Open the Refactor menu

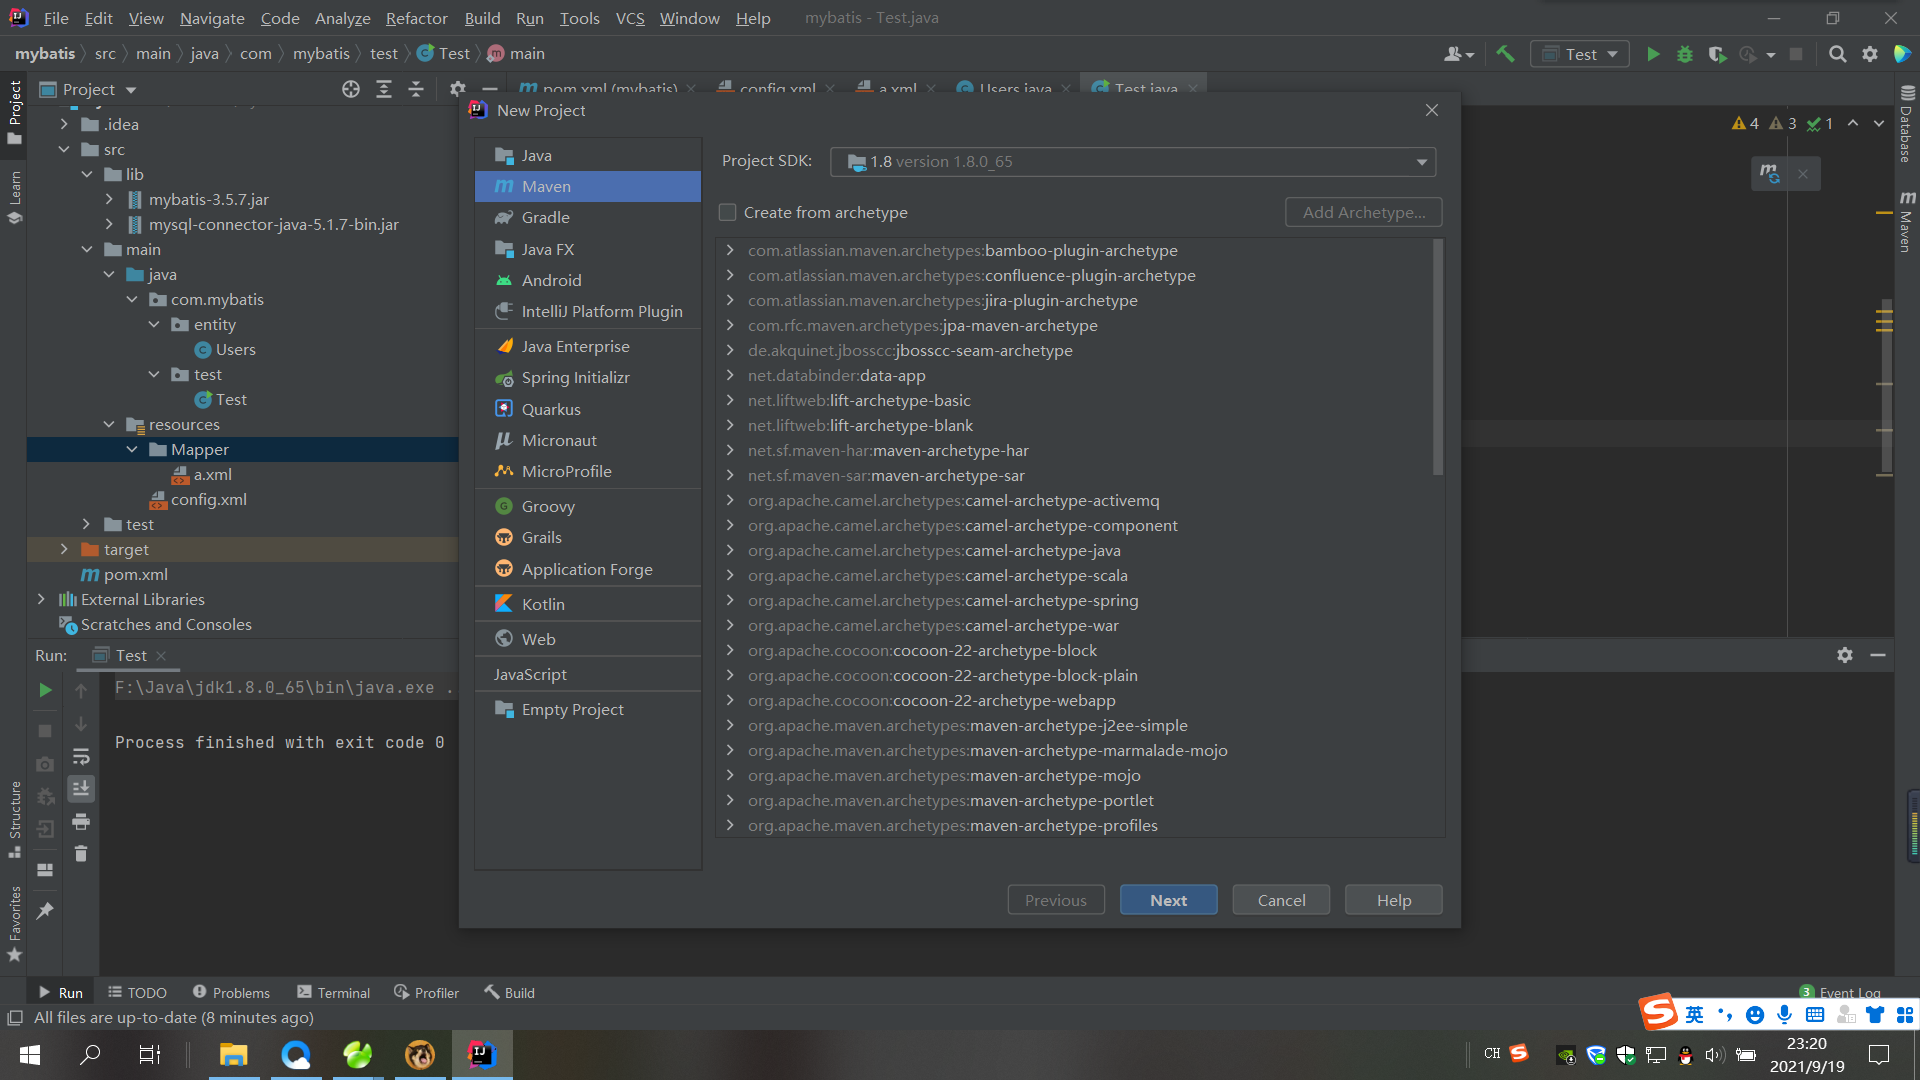[x=416, y=18]
